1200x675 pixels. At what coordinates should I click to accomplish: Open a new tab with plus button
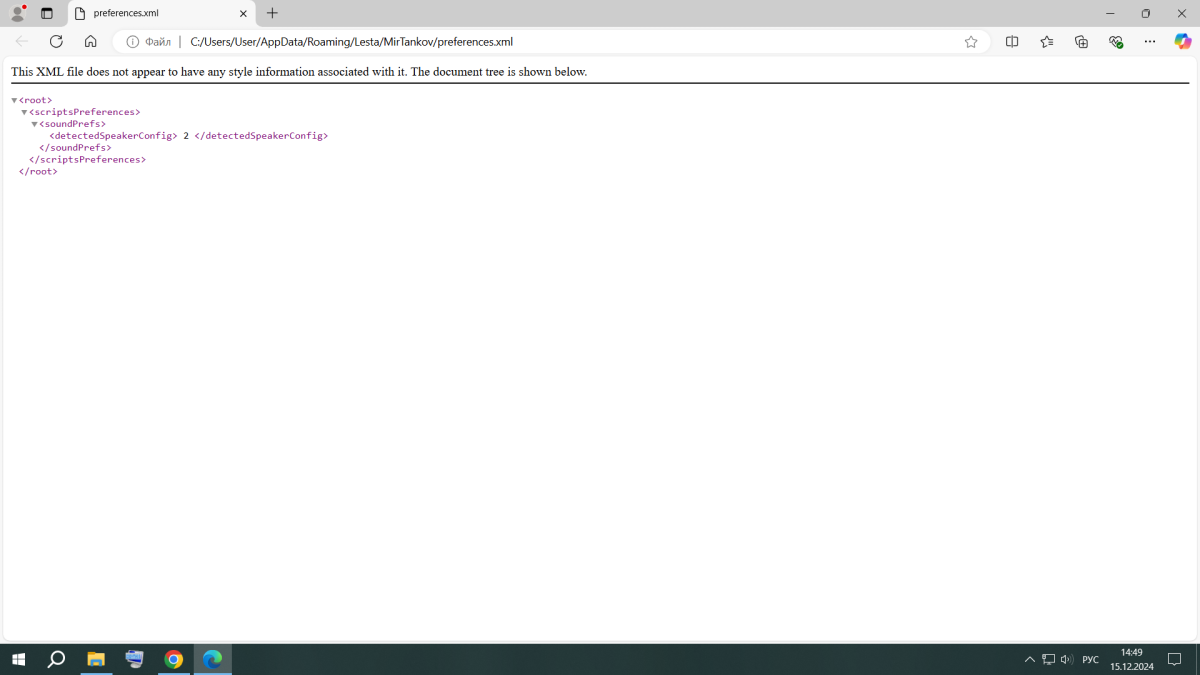272,14
